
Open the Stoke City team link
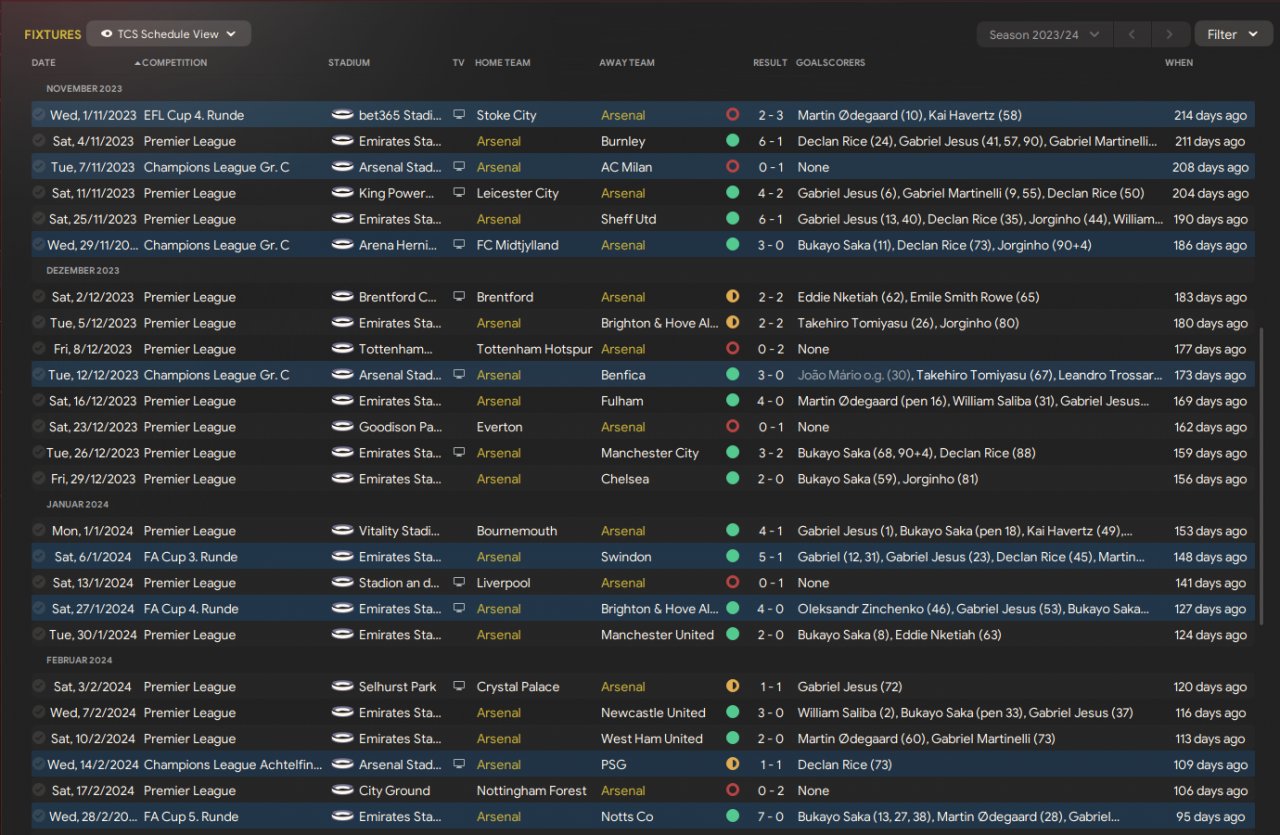tap(507, 115)
